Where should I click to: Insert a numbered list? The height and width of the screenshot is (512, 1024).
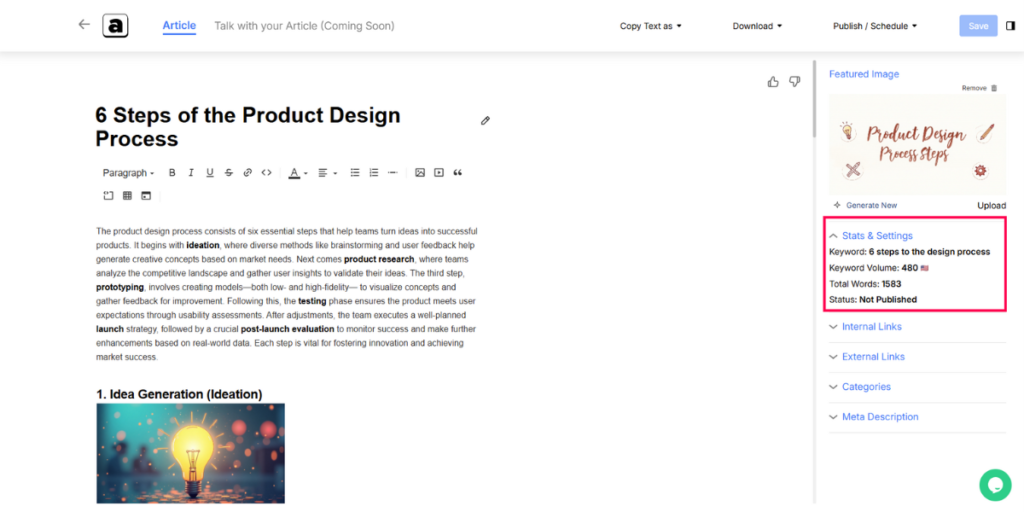[x=374, y=173]
